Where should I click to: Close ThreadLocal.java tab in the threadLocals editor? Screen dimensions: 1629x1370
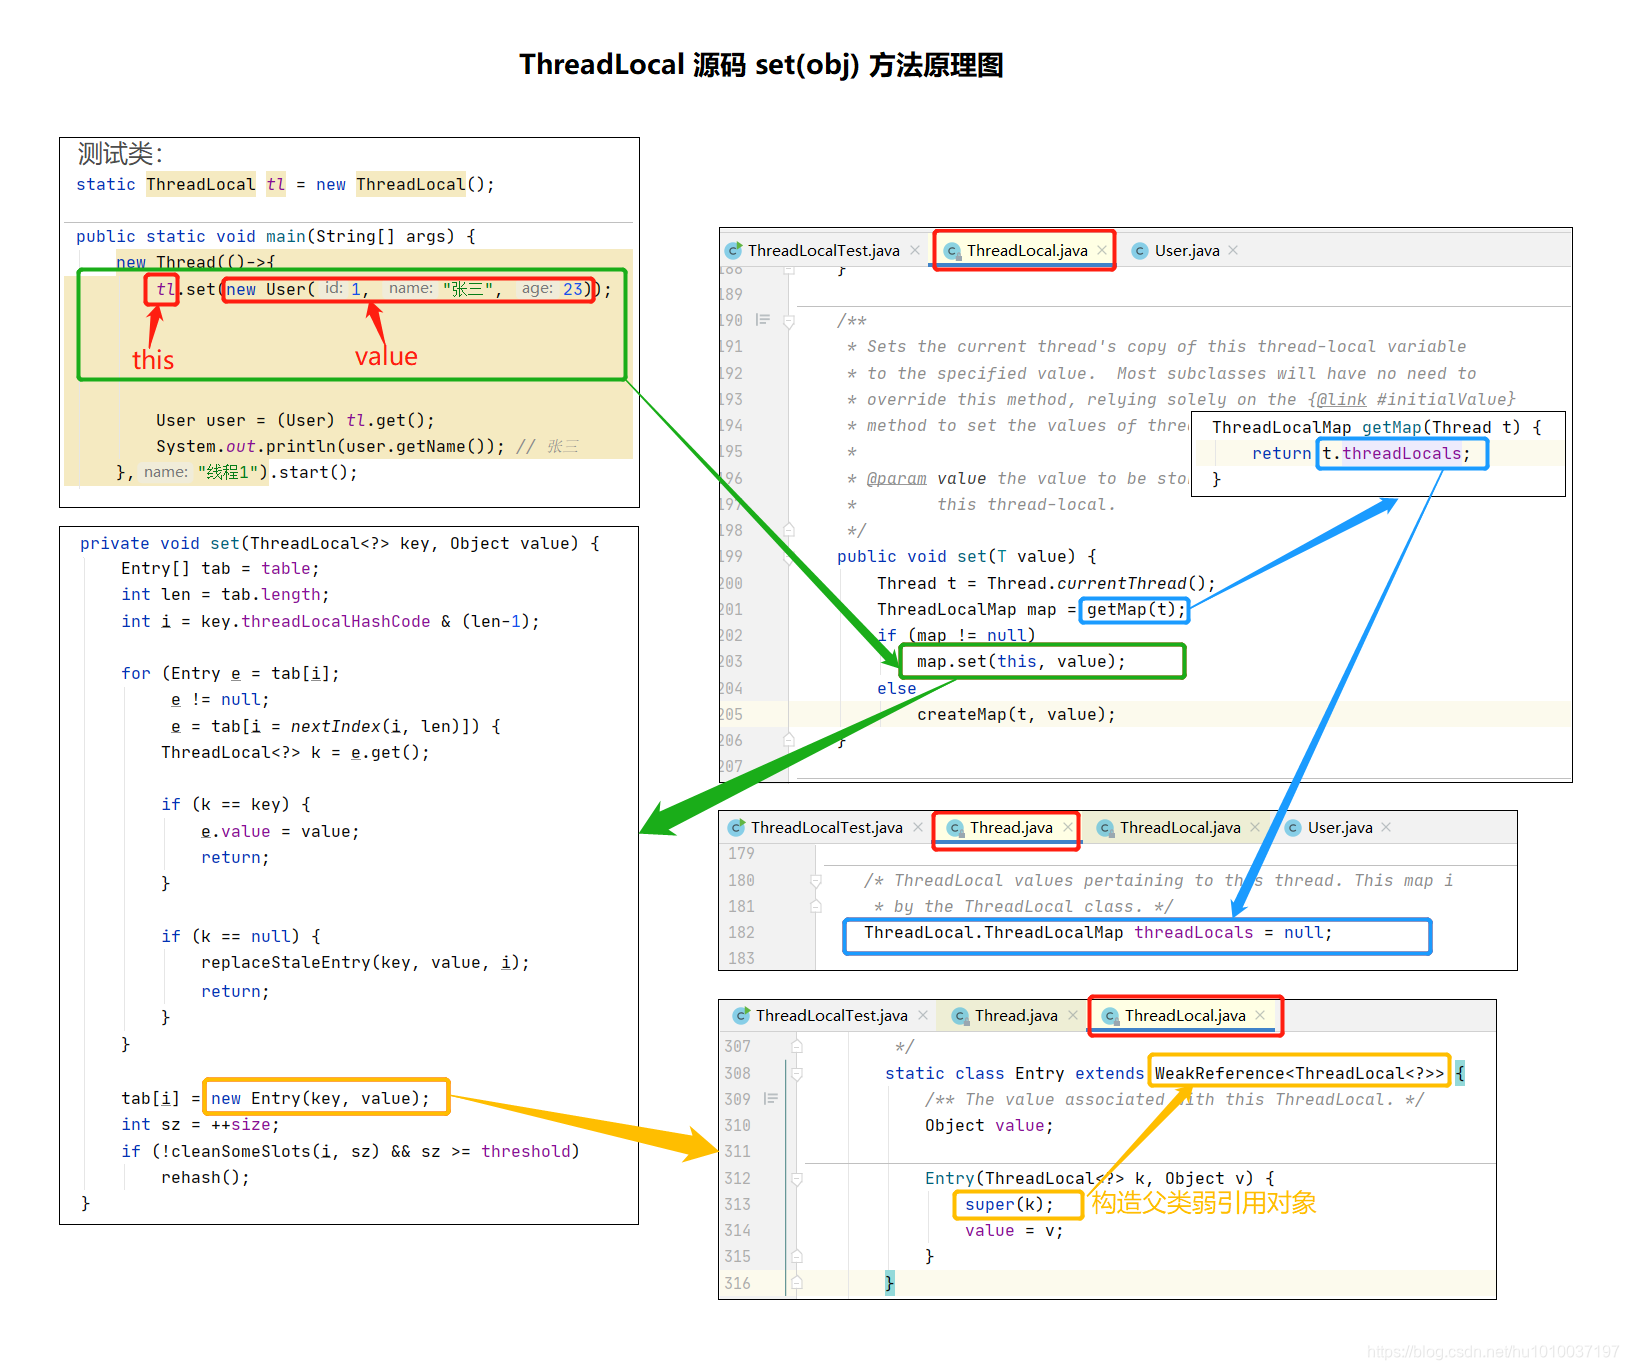(x=1255, y=827)
